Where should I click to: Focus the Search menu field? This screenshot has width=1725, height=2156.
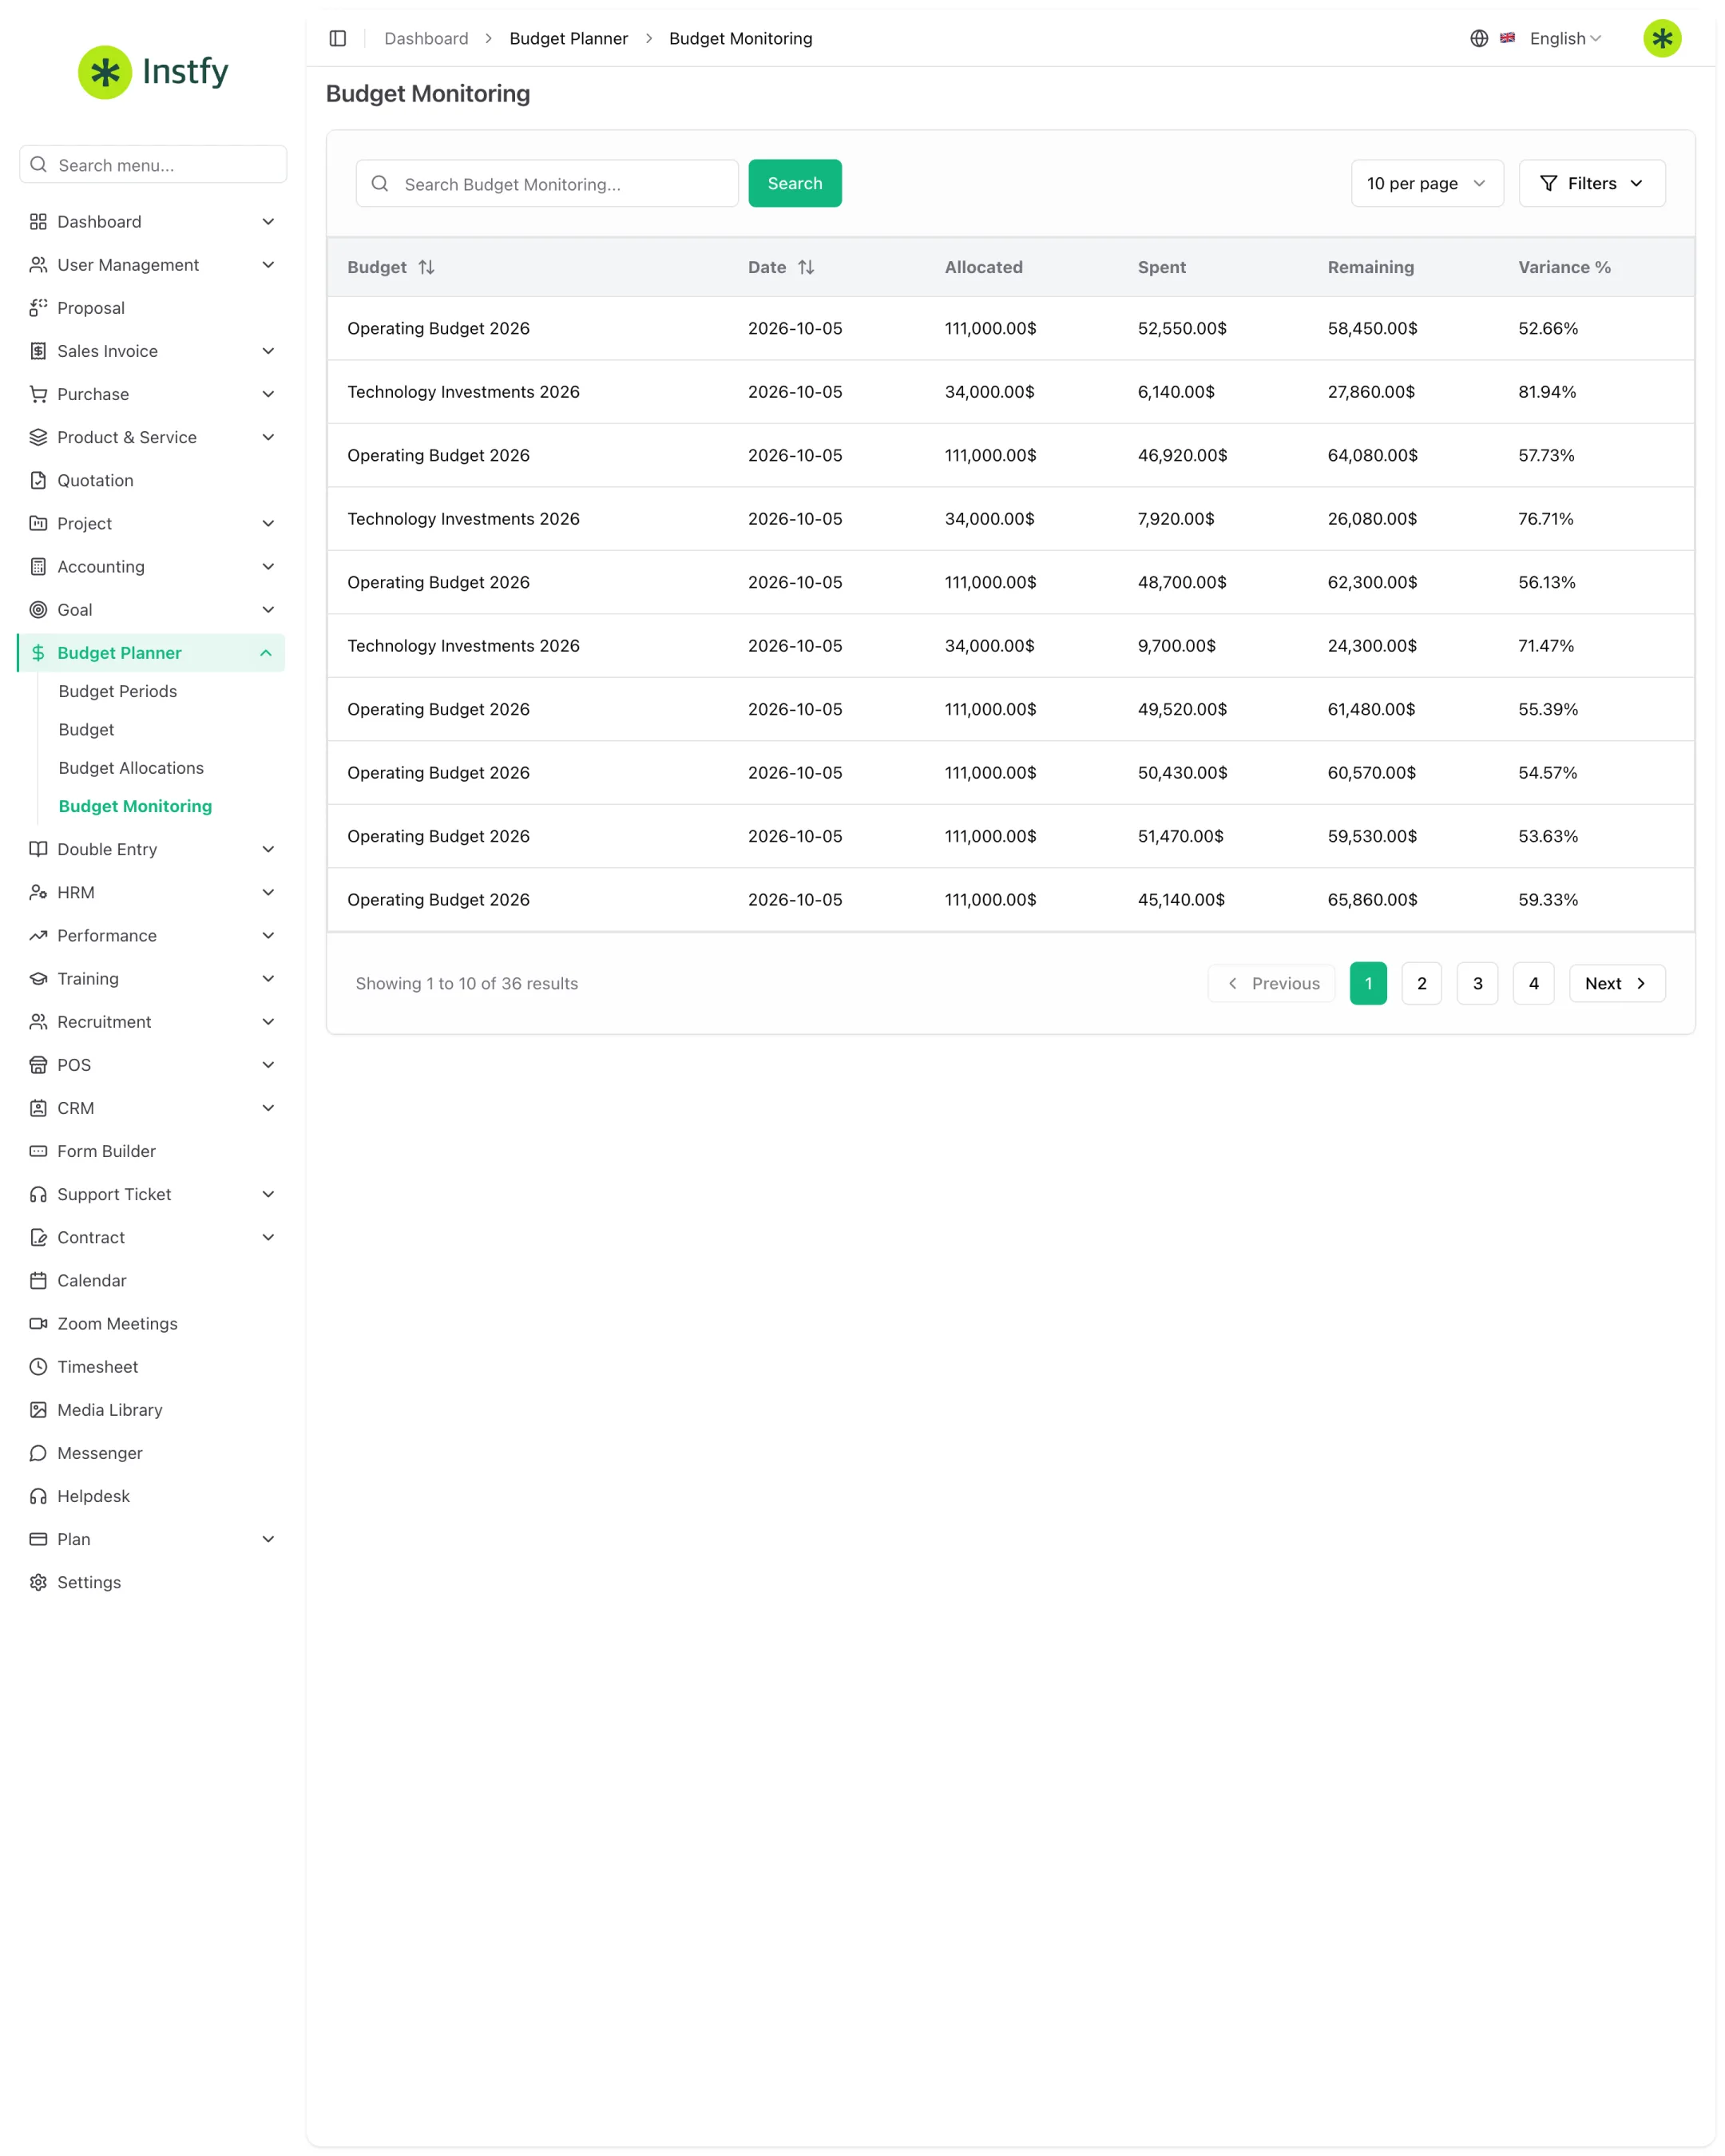[153, 164]
